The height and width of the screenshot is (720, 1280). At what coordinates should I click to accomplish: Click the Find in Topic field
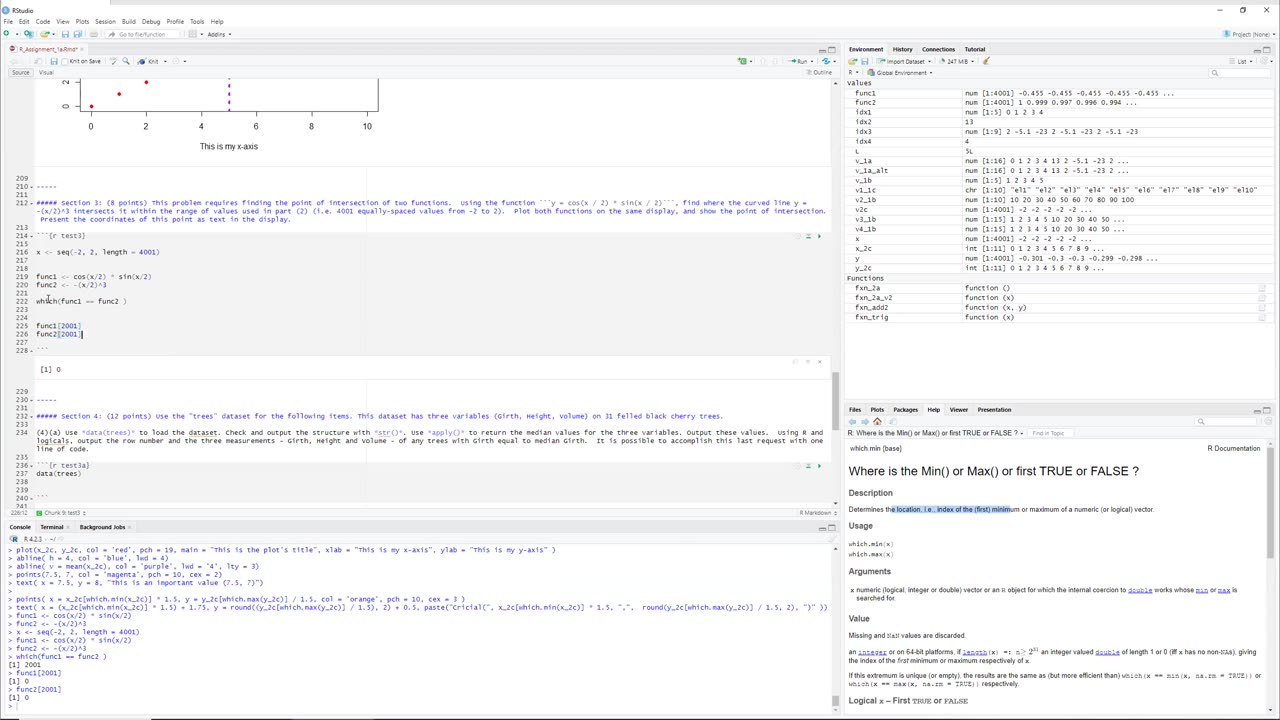coord(1052,433)
